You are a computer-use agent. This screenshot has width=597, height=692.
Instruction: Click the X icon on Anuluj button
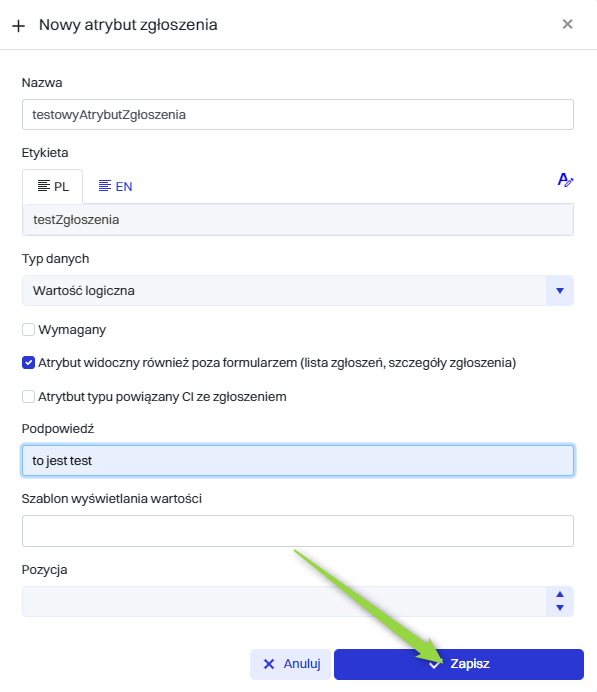click(269, 664)
